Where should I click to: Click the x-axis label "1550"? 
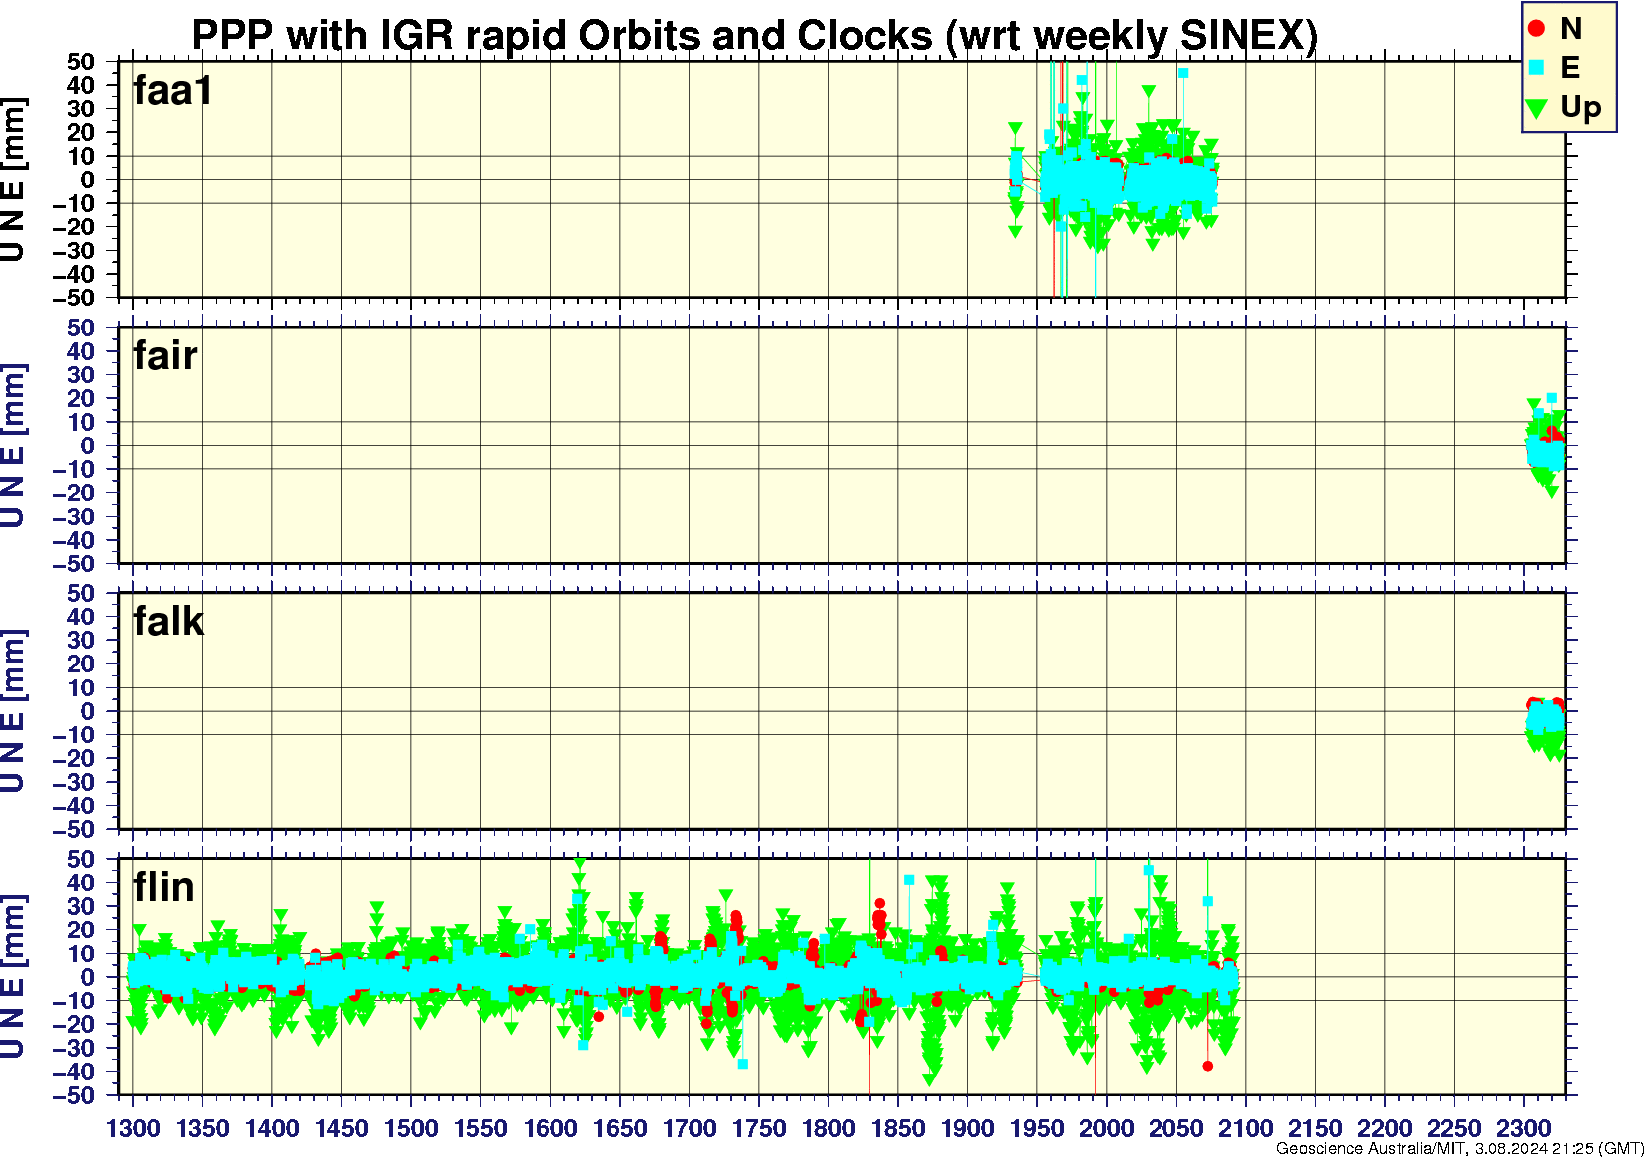(x=481, y=1128)
